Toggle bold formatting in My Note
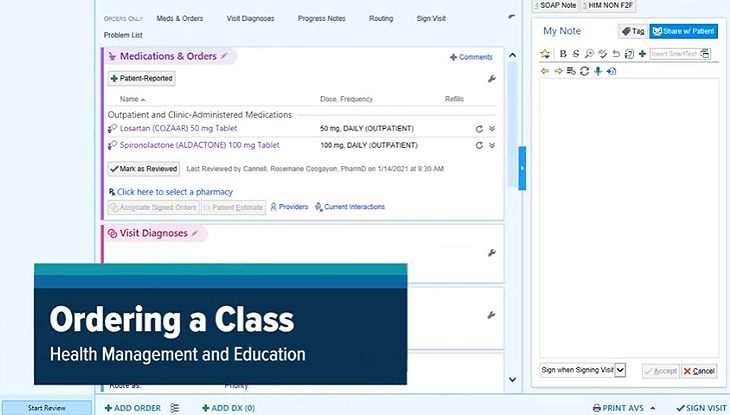 tap(563, 53)
